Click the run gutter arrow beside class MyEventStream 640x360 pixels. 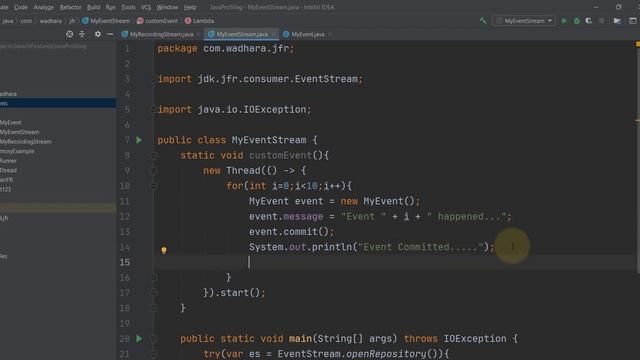pos(139,140)
